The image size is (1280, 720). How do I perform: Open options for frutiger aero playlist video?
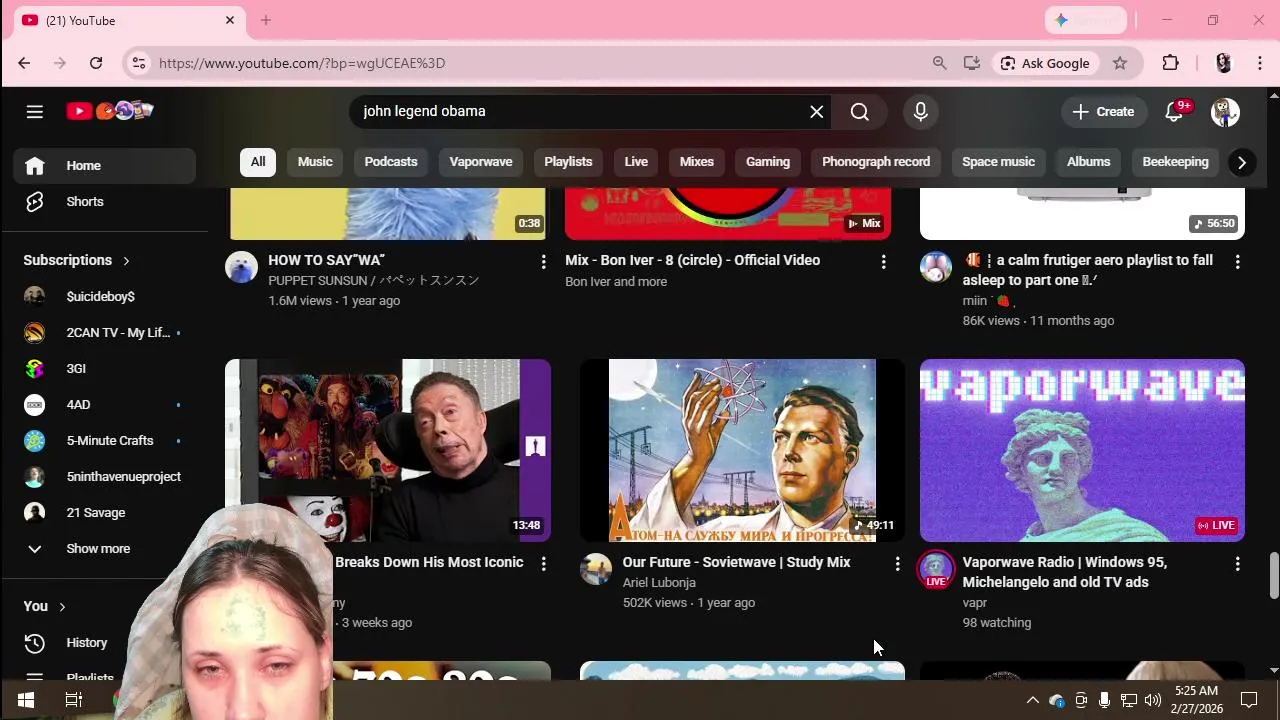point(1238,262)
